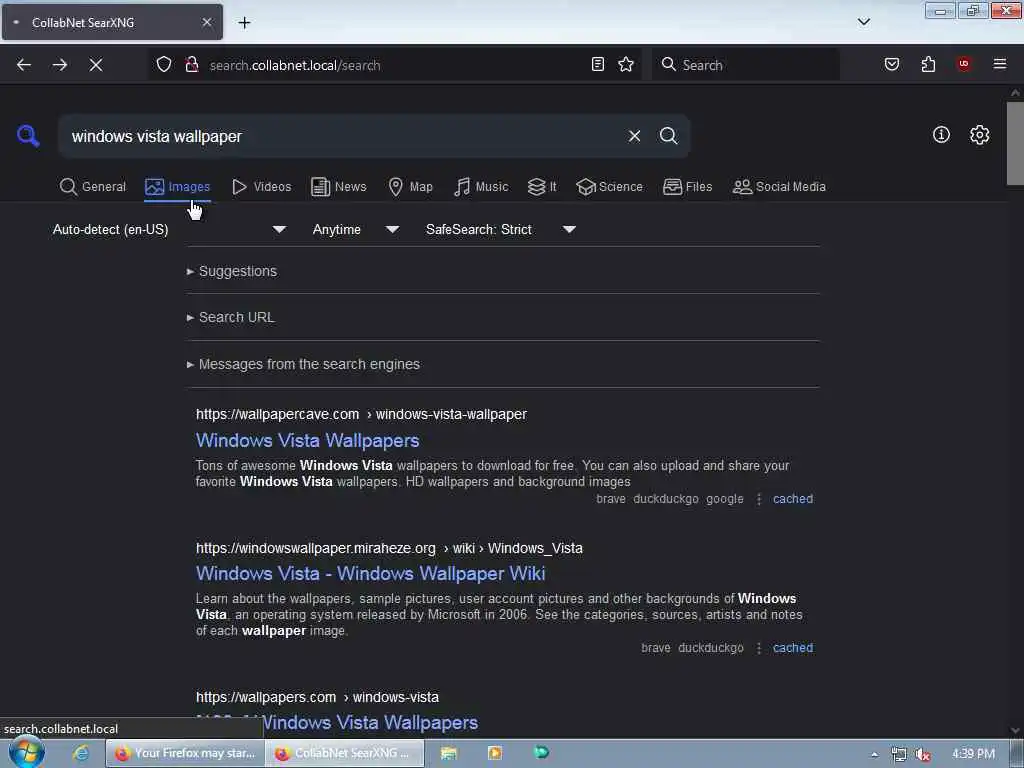Open the Auto-detect language dropdown
The width and height of the screenshot is (1024, 768).
coord(170,229)
